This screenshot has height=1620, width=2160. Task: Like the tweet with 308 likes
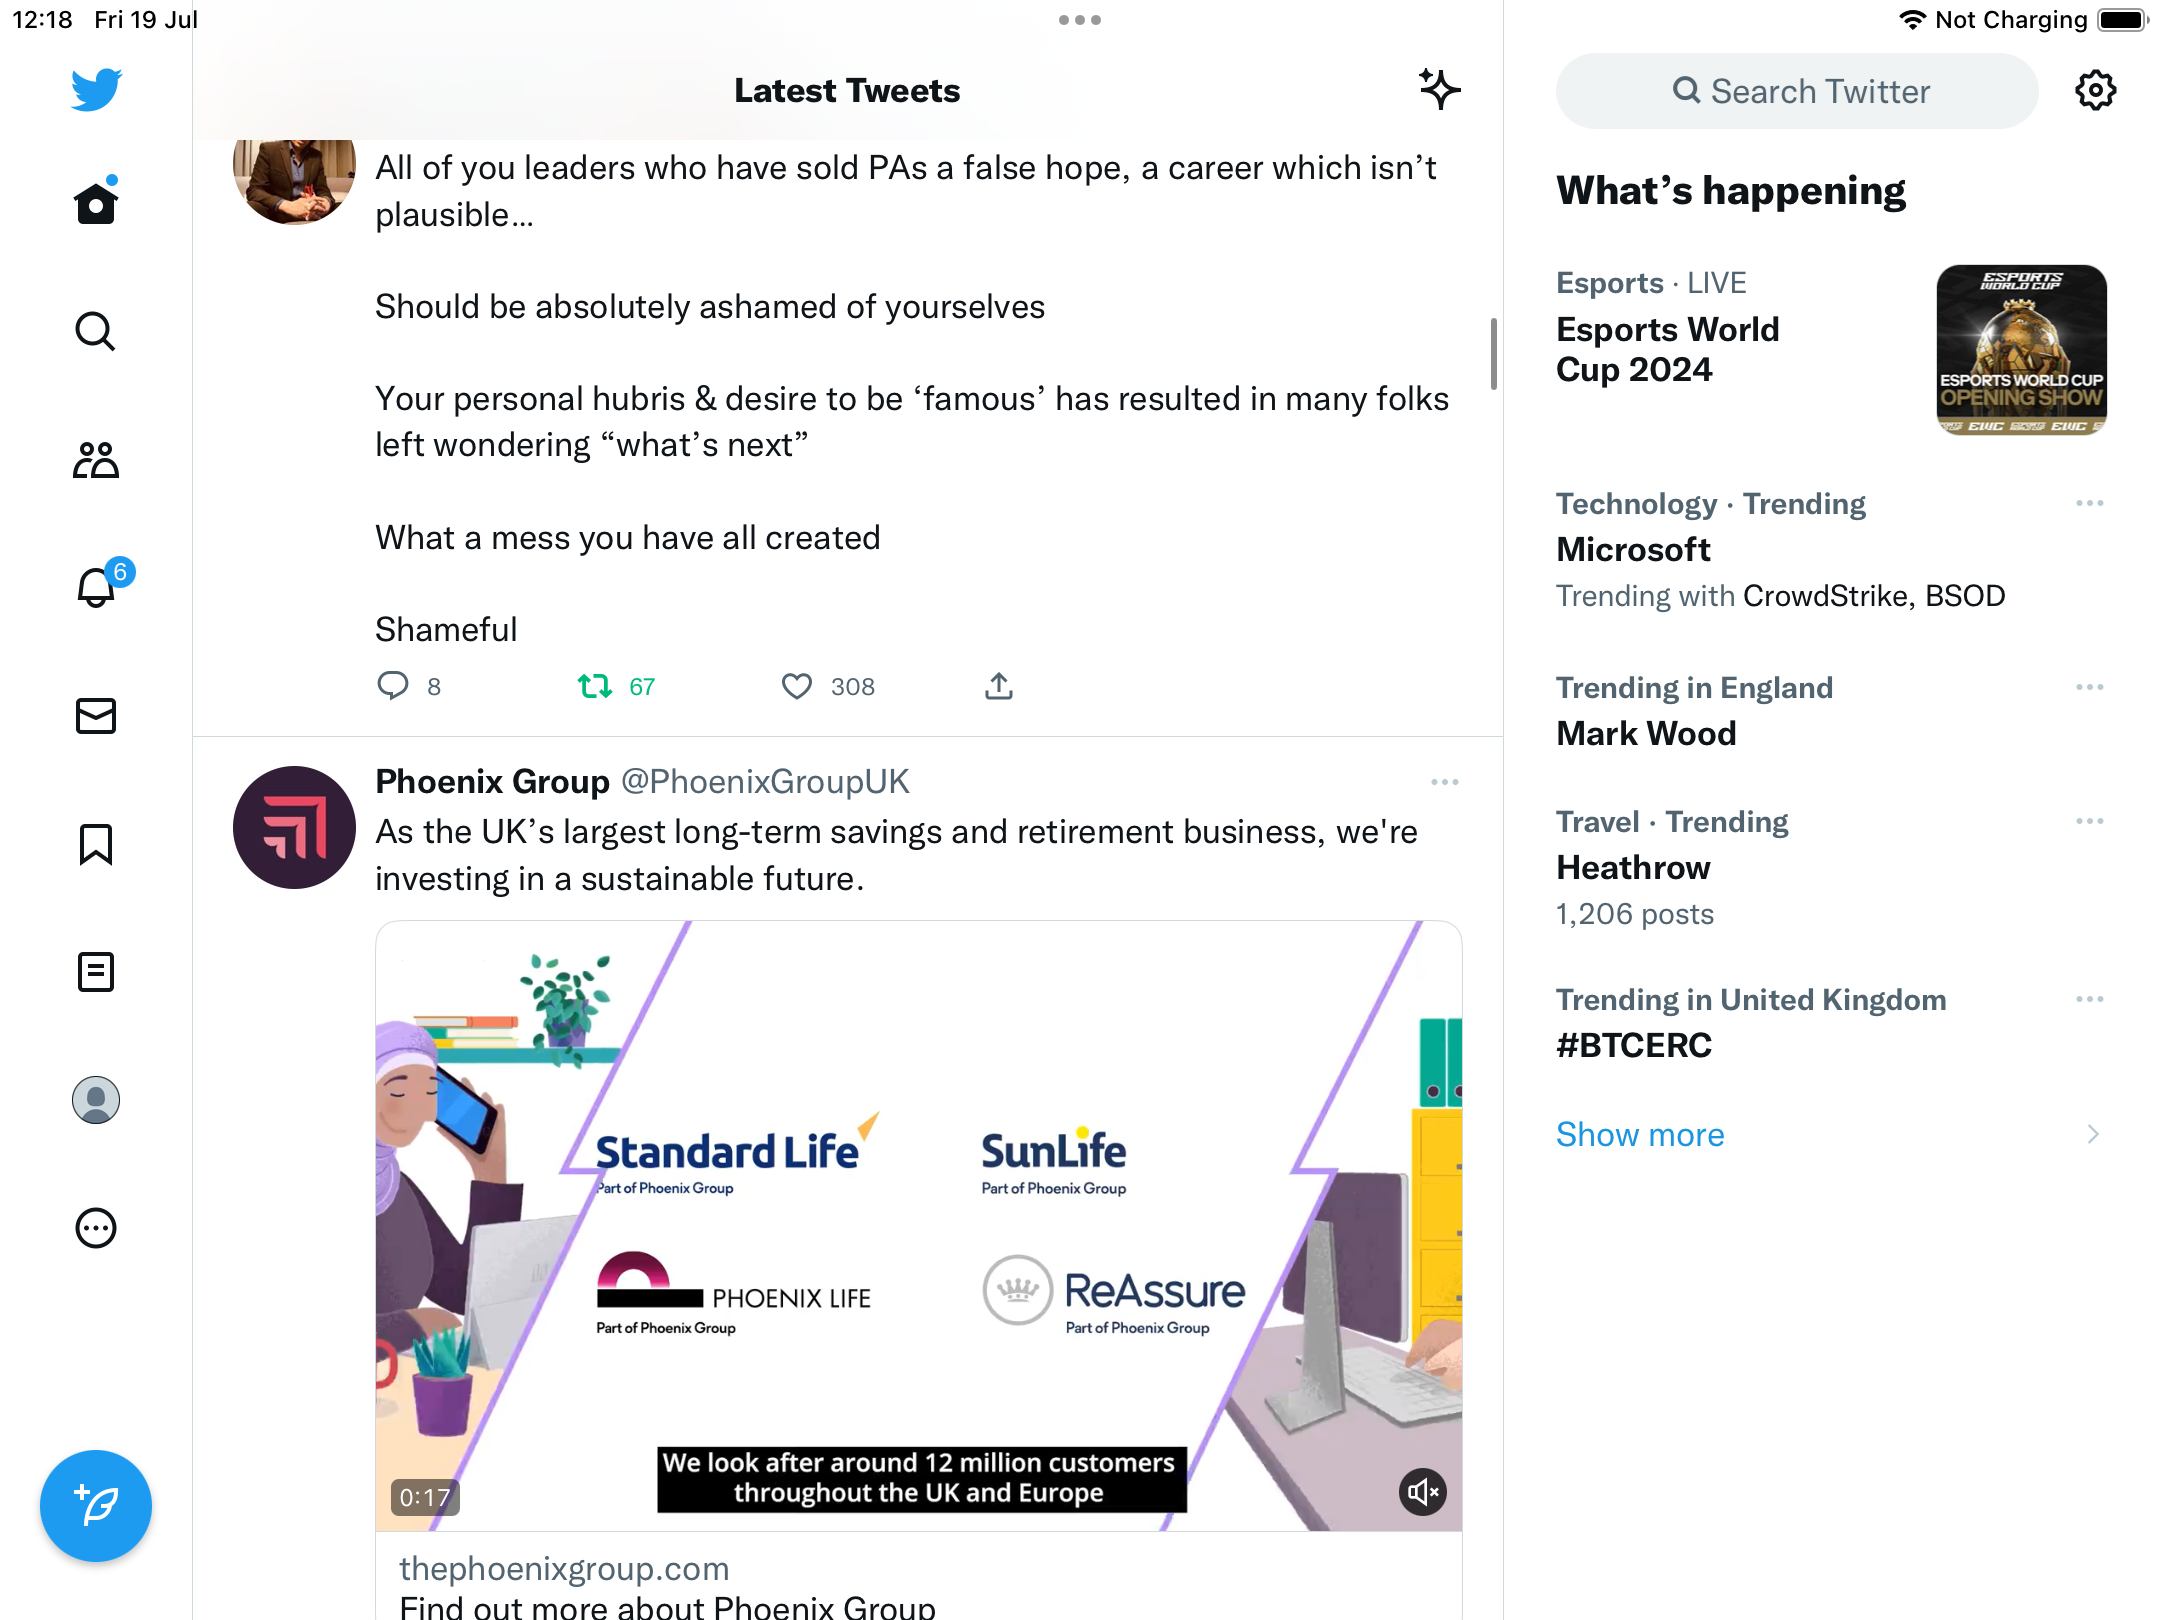[797, 686]
